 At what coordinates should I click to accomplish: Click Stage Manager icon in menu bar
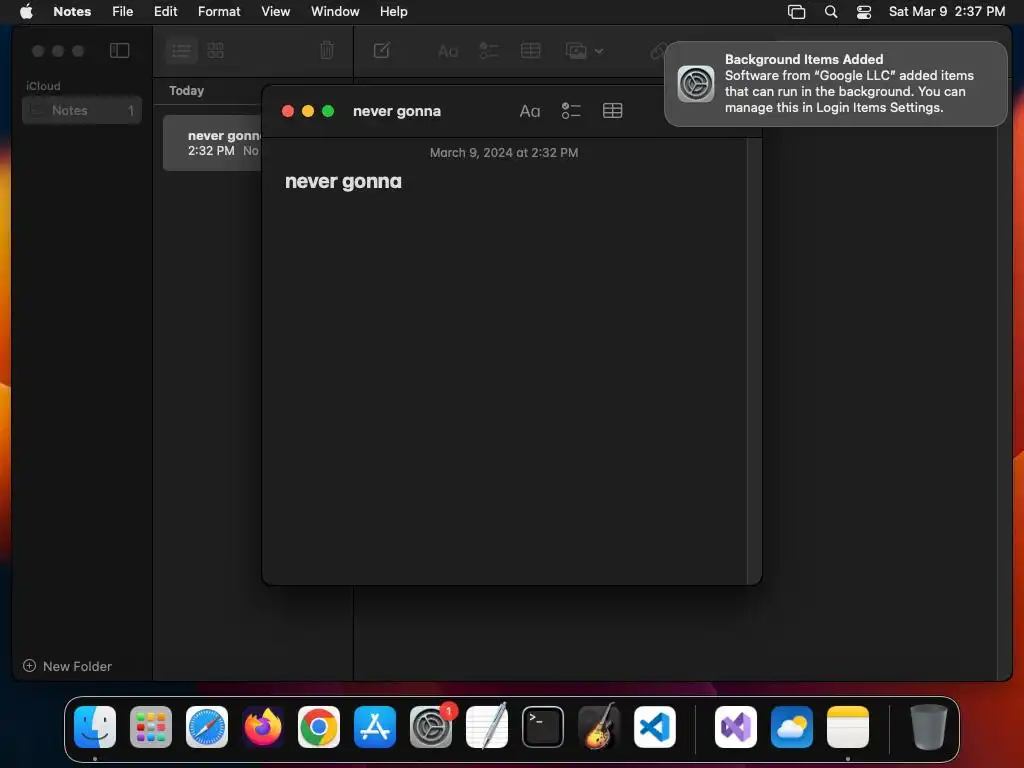click(x=796, y=12)
